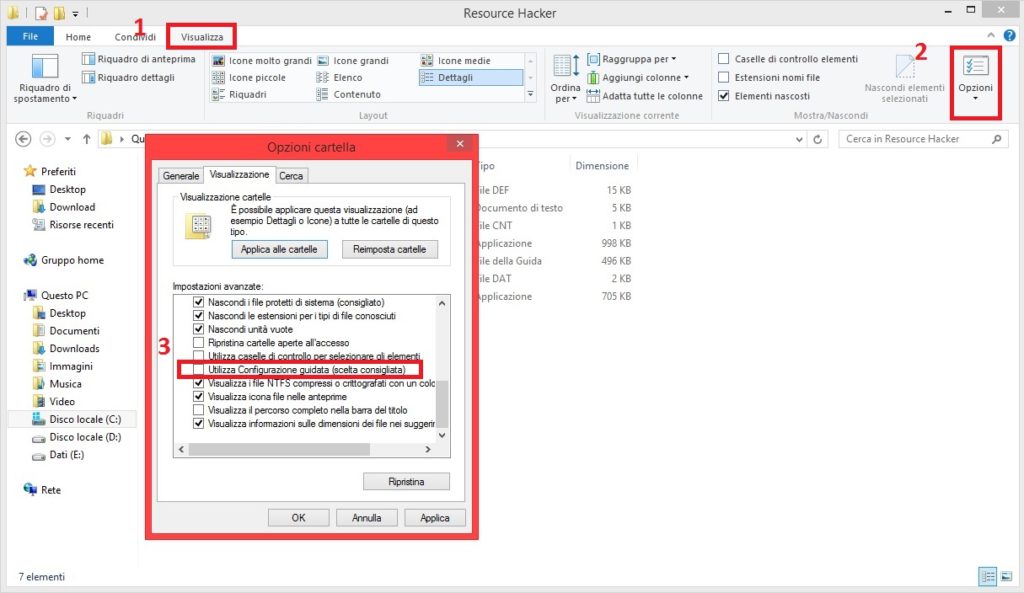Open the Riquadro di spostamento pane menu
This screenshot has height=593, width=1024.
pyautogui.click(x=46, y=76)
